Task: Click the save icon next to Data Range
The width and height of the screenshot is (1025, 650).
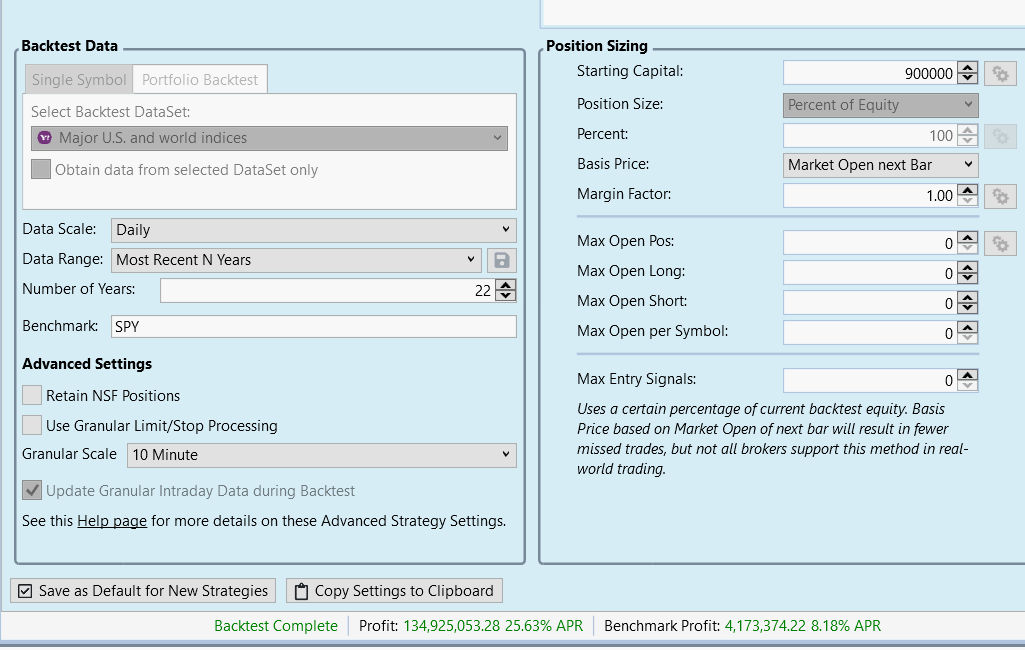Action: coord(502,260)
